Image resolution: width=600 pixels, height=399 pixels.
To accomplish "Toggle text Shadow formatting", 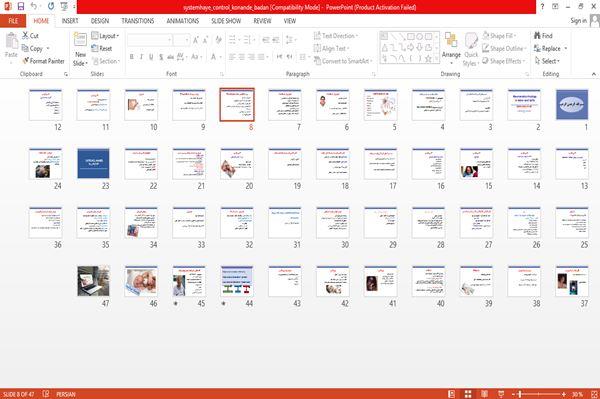I will click(x=161, y=57).
